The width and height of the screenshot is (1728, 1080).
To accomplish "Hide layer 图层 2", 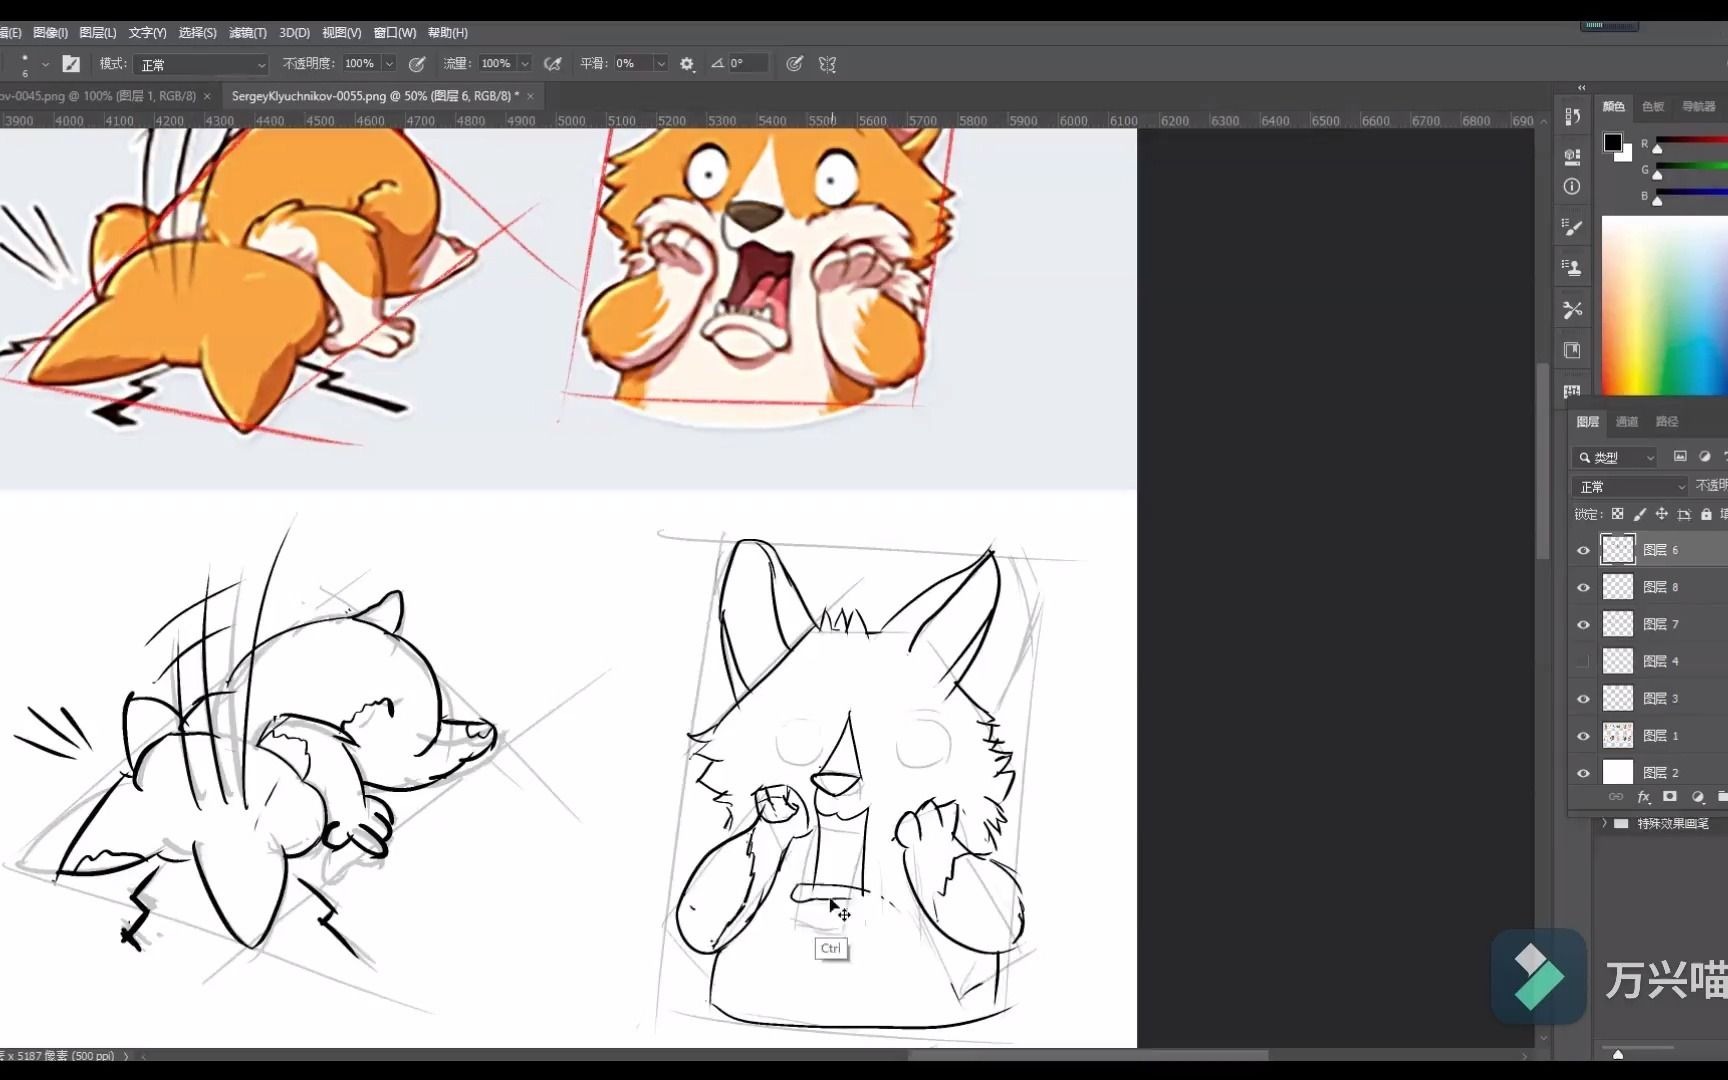I will coord(1583,772).
